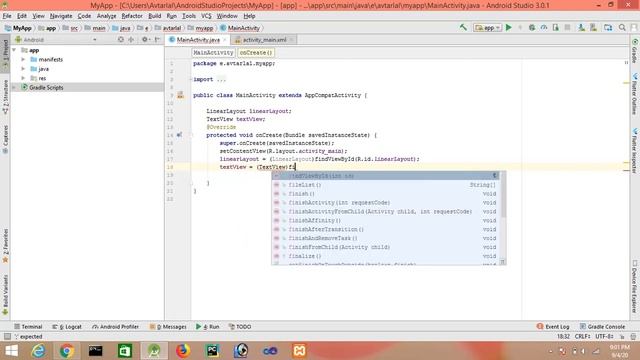This screenshot has height=360, width=640.
Task: Open the Event Log
Action: 553,327
